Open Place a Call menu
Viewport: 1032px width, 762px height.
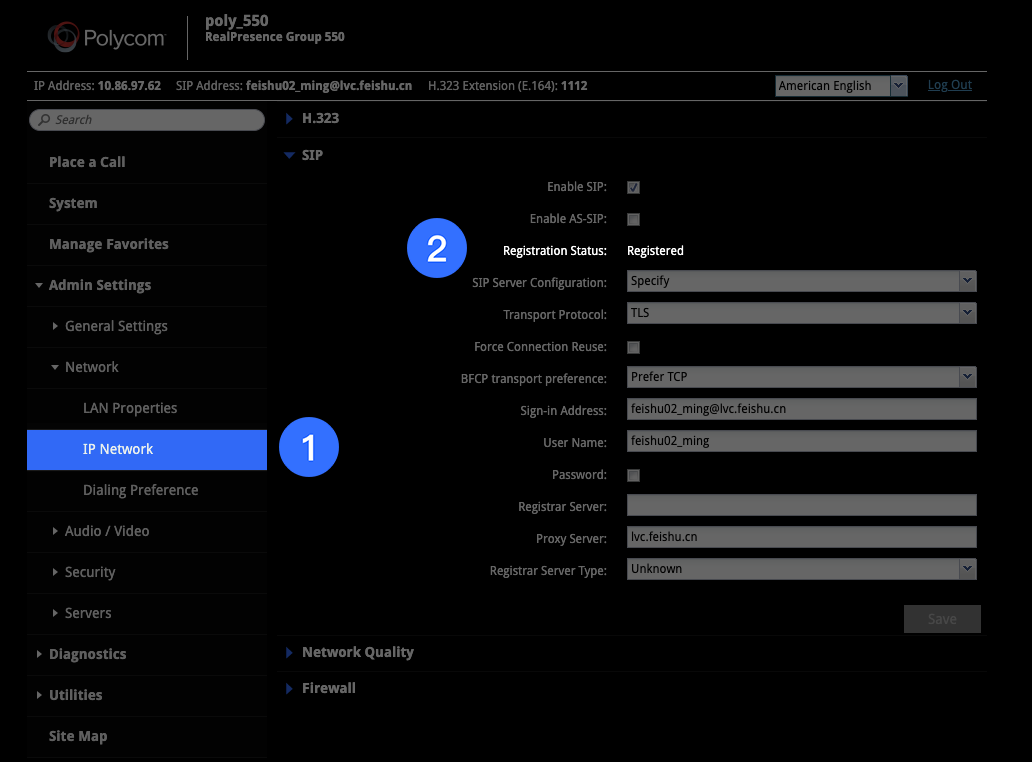87,162
